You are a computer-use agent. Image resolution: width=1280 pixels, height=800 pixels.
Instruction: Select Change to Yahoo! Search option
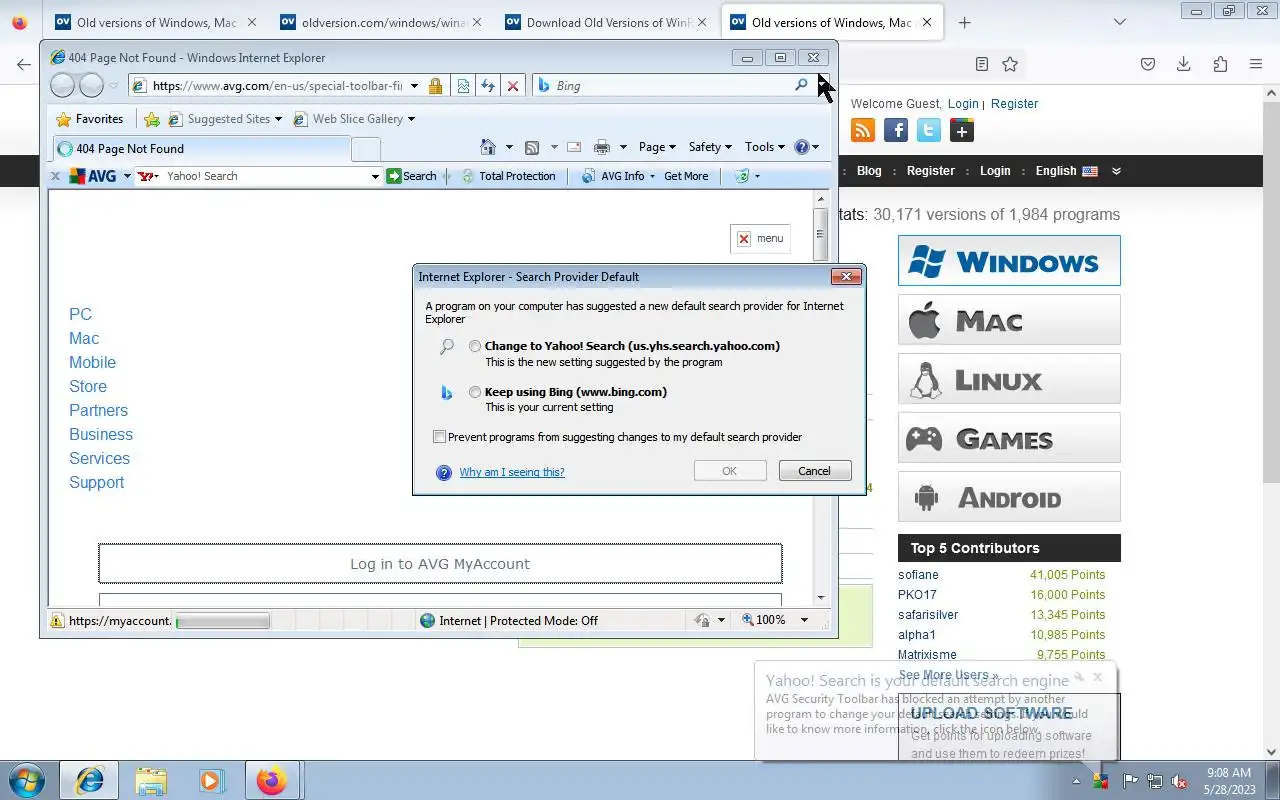point(475,346)
